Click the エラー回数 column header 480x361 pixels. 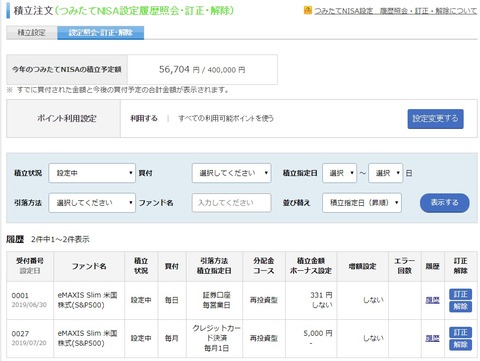tap(404, 266)
